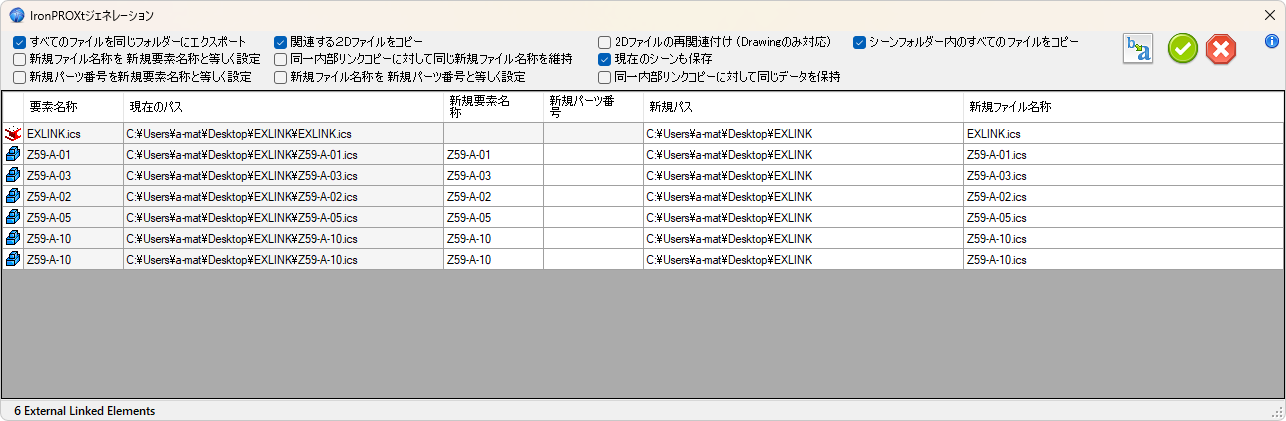Edit 新規要素名称 cell showing Z59-A-05
This screenshot has height=421, width=1286.
tap(493, 217)
